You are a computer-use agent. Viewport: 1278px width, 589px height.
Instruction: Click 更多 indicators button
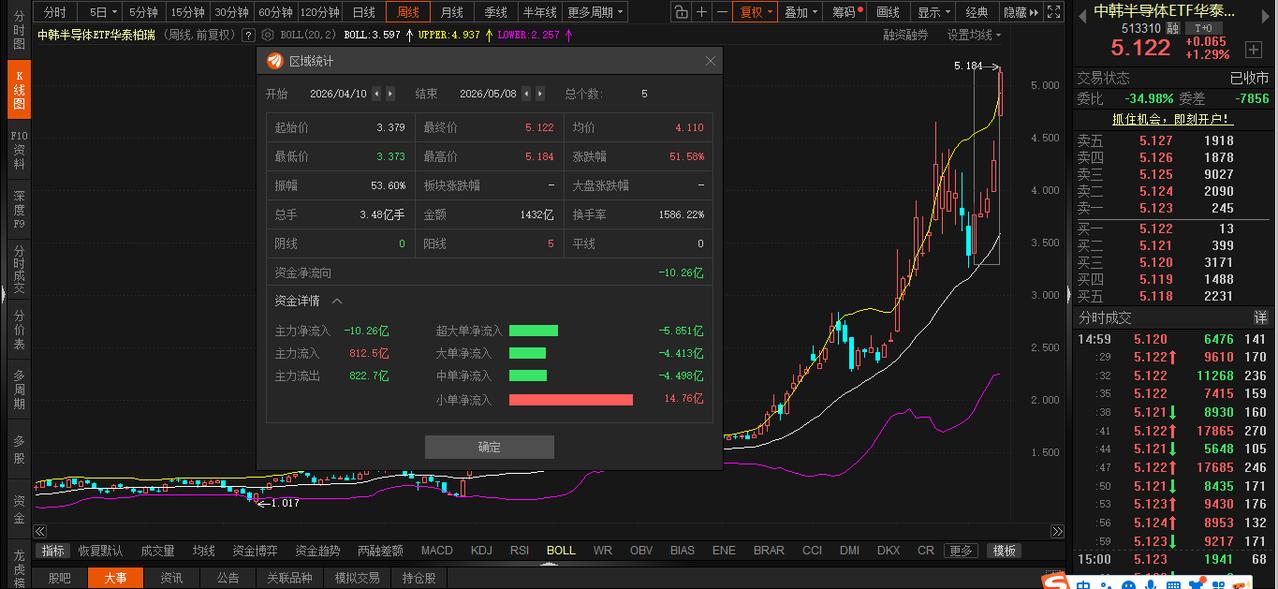point(961,550)
